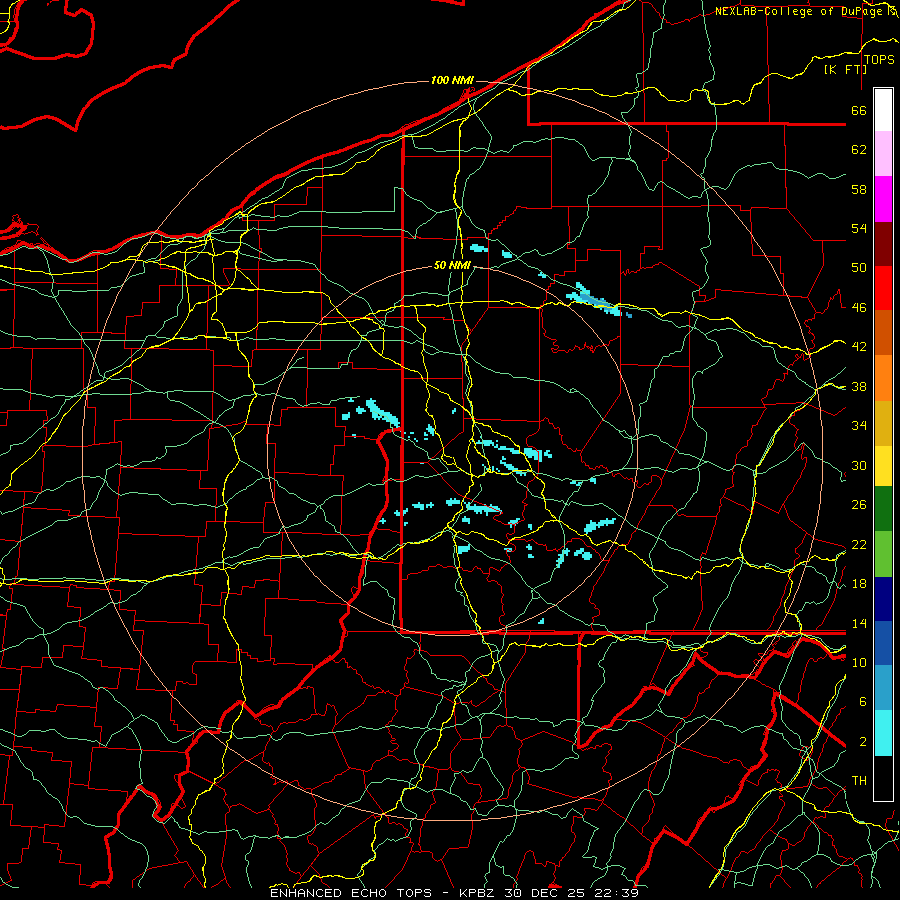Screen dimensions: 900x900
Task: Pick the cyan swatch in the color scale
Action: tap(883, 733)
